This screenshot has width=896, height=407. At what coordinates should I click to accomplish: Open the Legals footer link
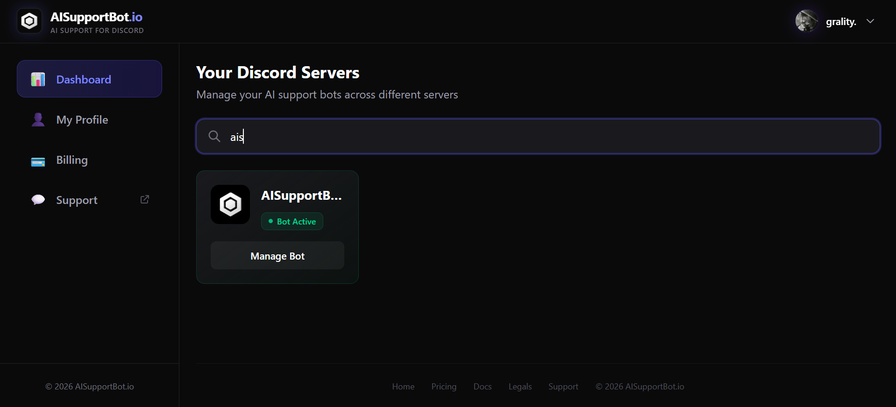(520, 386)
